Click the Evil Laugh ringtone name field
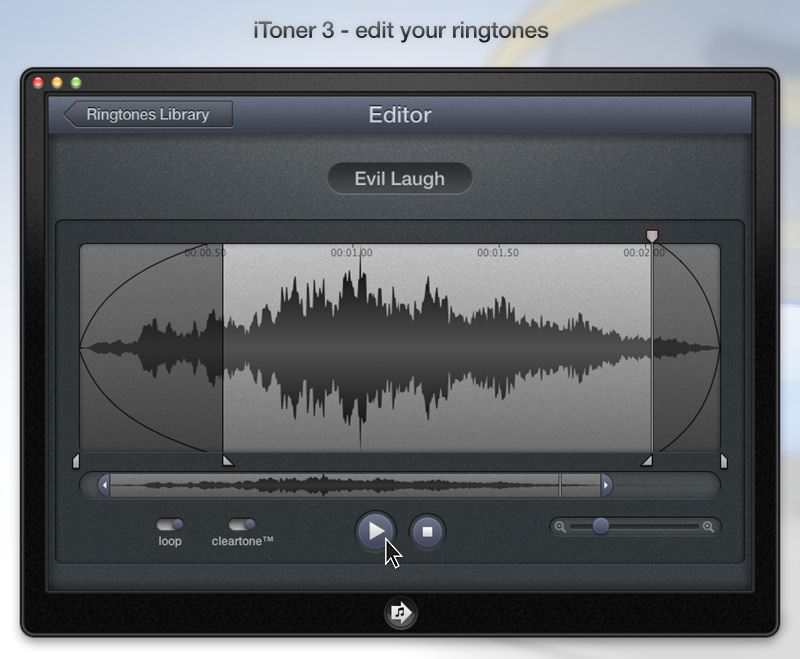The height and width of the screenshot is (659, 800). point(399,179)
